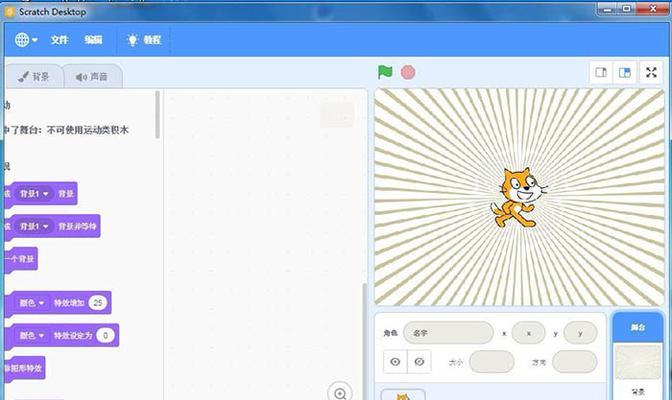The image size is (672, 400).
Task: Click the green flag to run
Action: pos(385,72)
